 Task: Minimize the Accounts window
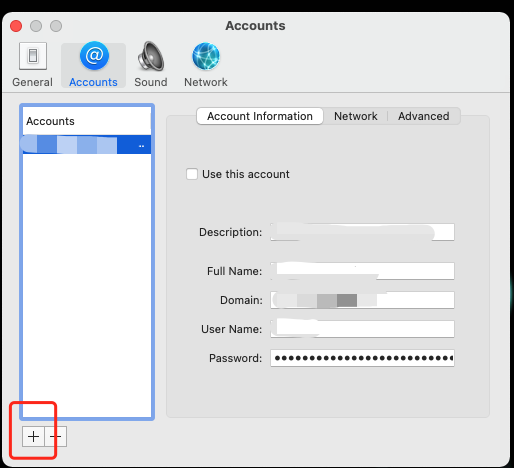36,26
